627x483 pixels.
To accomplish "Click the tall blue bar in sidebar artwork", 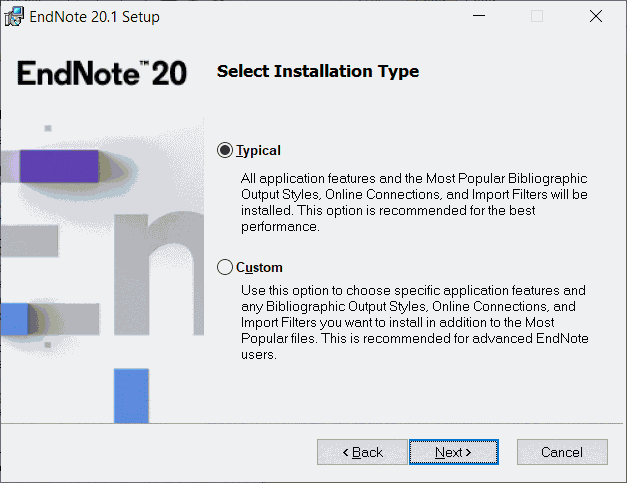I will click(131, 396).
